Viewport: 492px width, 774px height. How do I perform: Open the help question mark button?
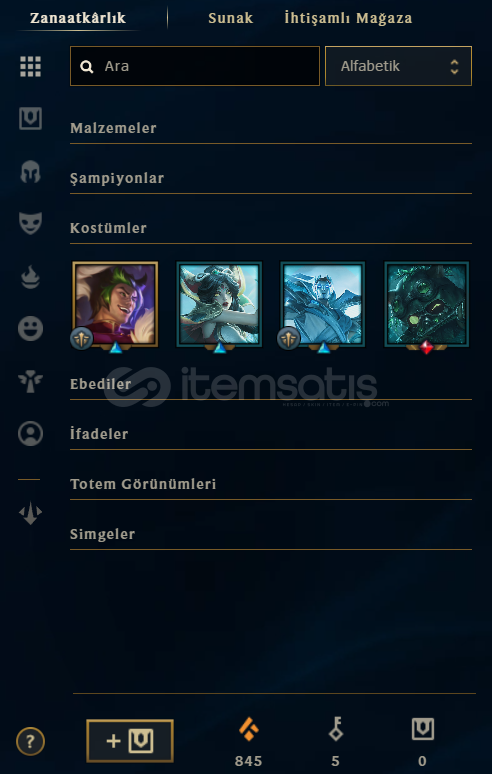[30, 741]
